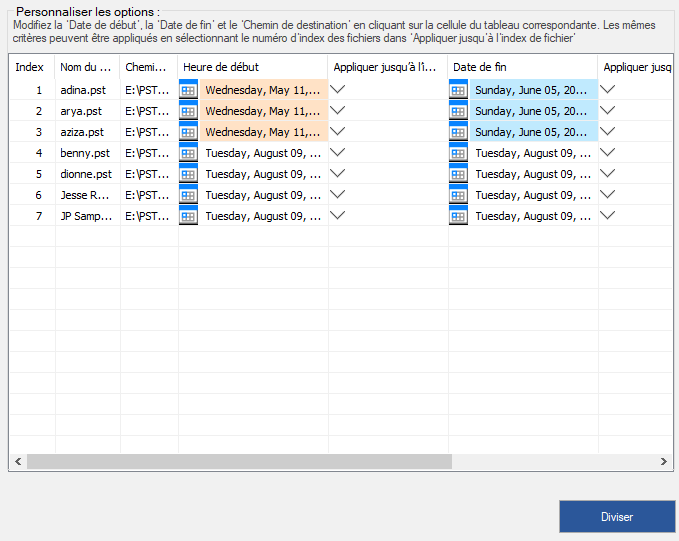Click end date calendar icon for dionne.pst
679x541 pixels.
[x=458, y=174]
